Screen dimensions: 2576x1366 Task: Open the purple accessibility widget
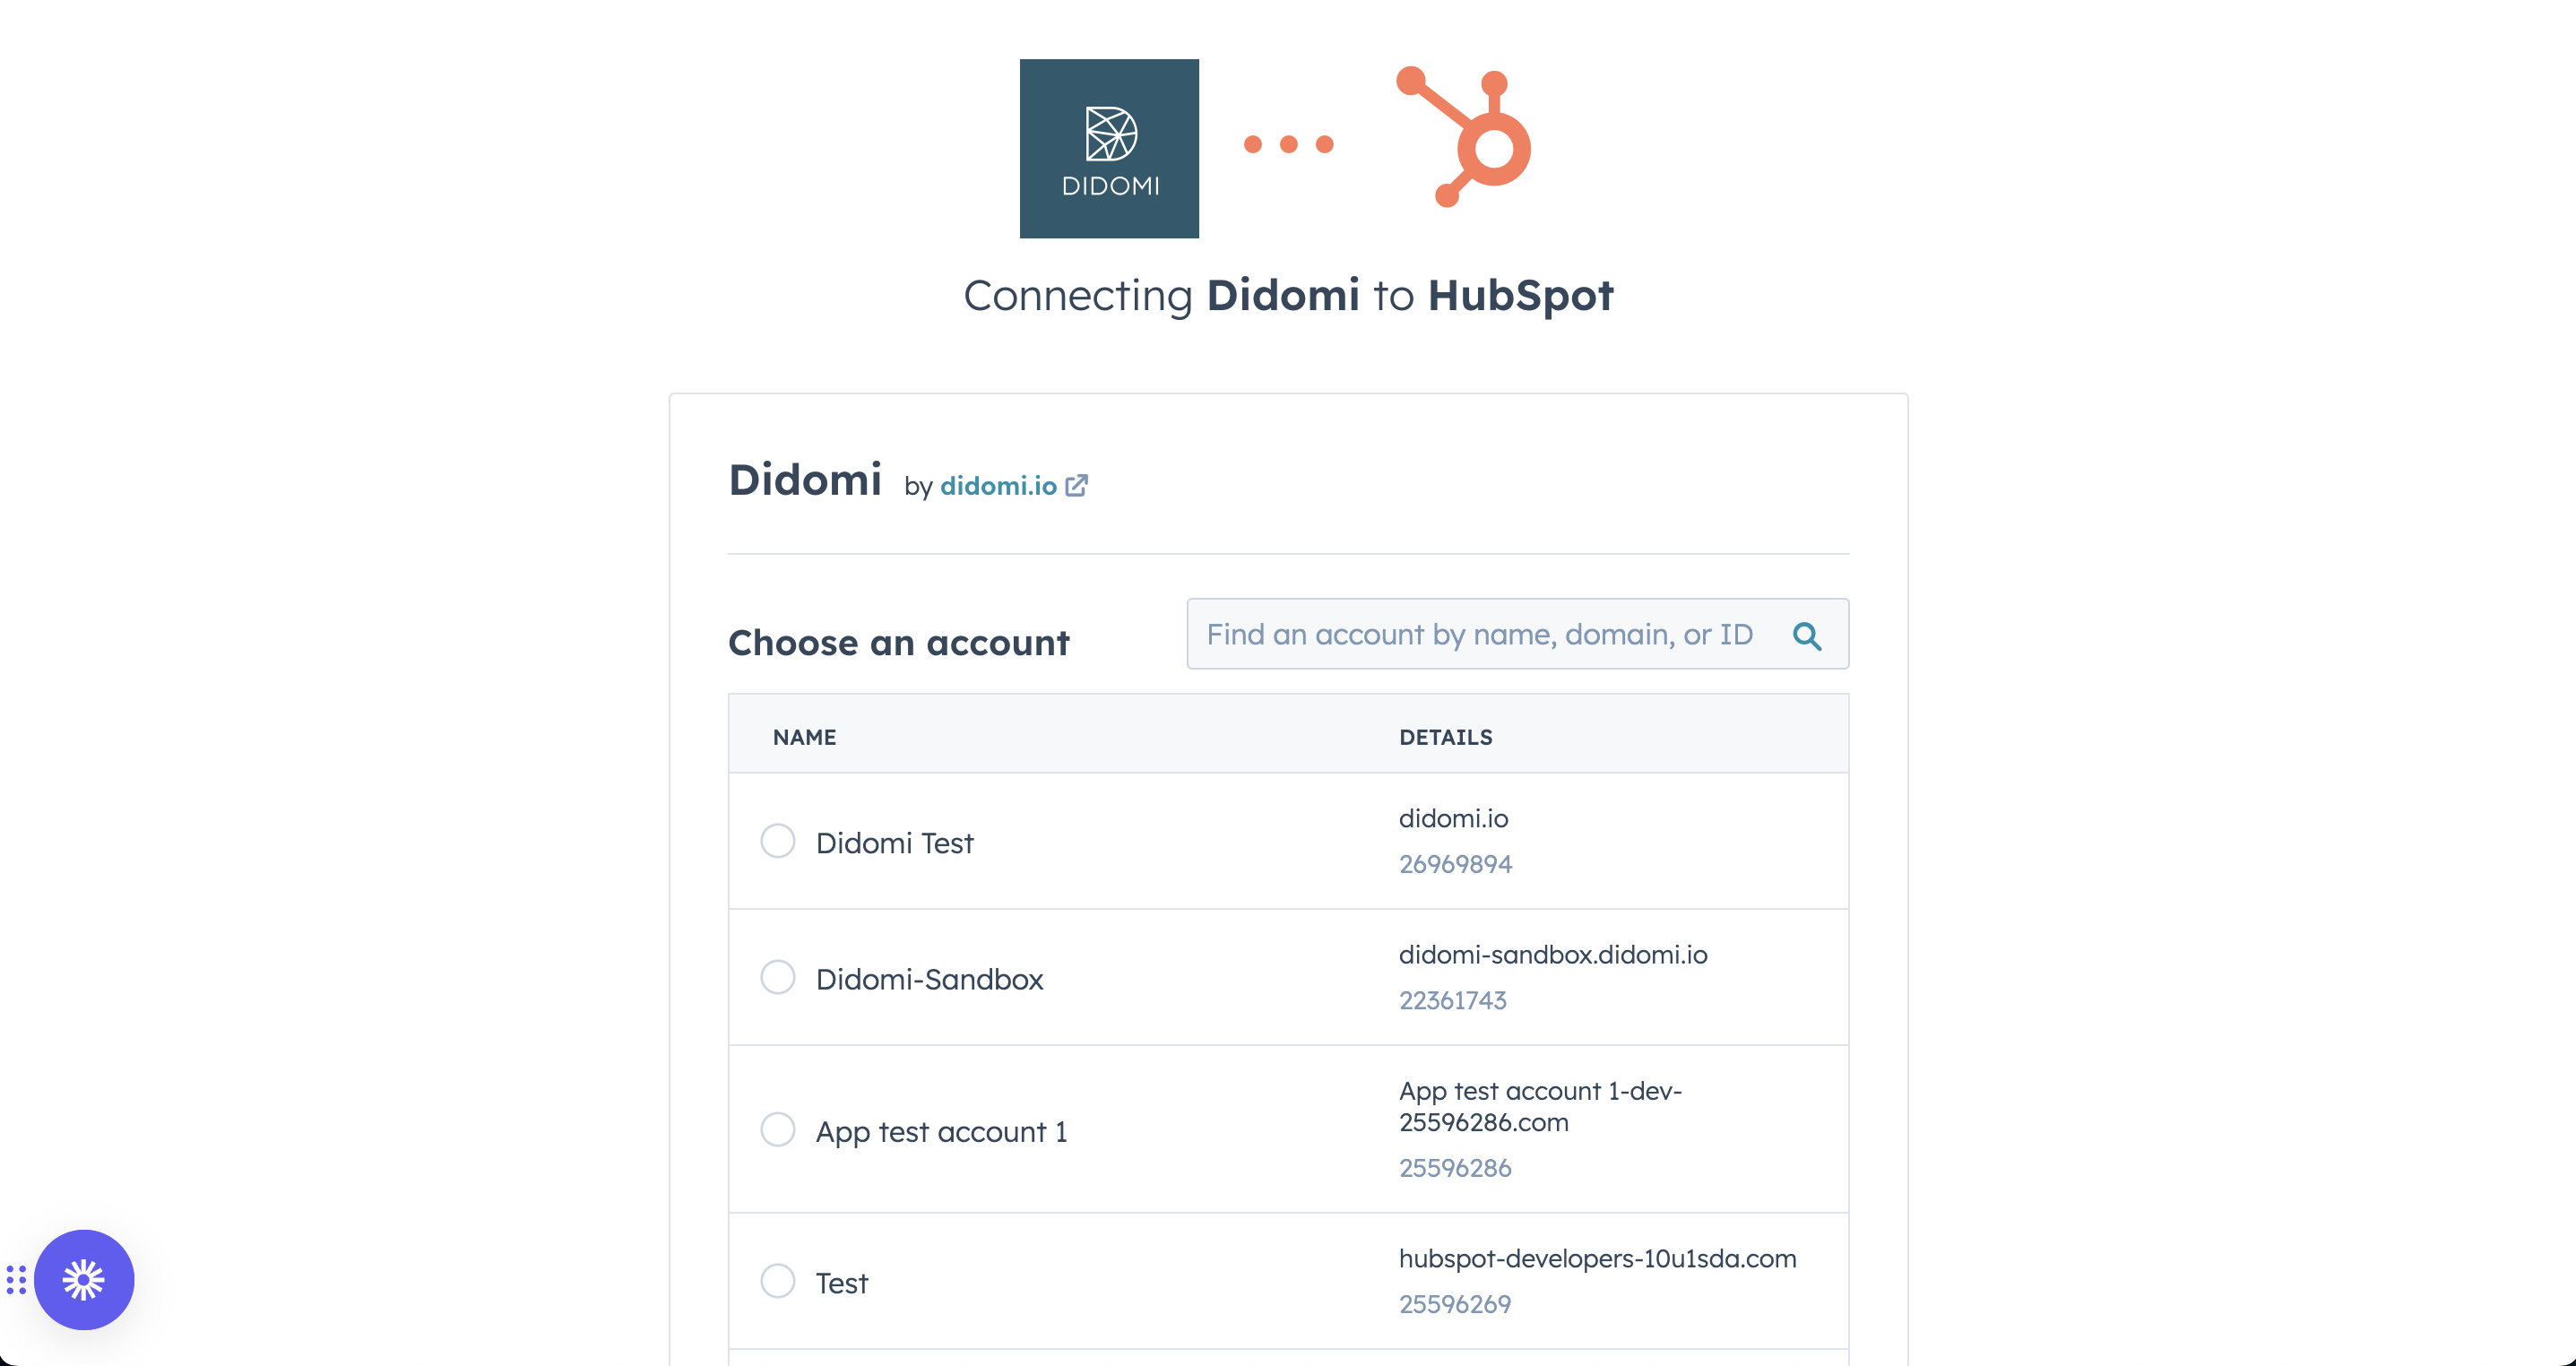coord(84,1279)
